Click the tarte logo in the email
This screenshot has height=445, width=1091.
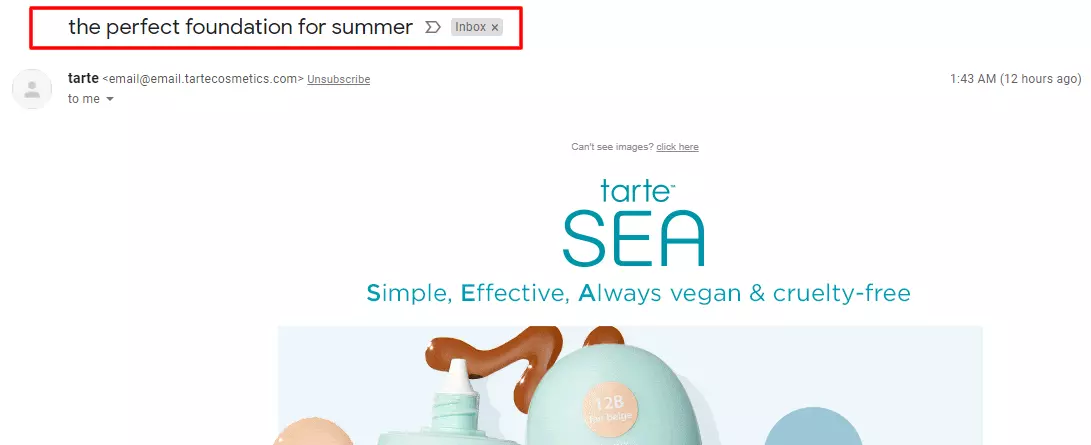tap(636, 191)
